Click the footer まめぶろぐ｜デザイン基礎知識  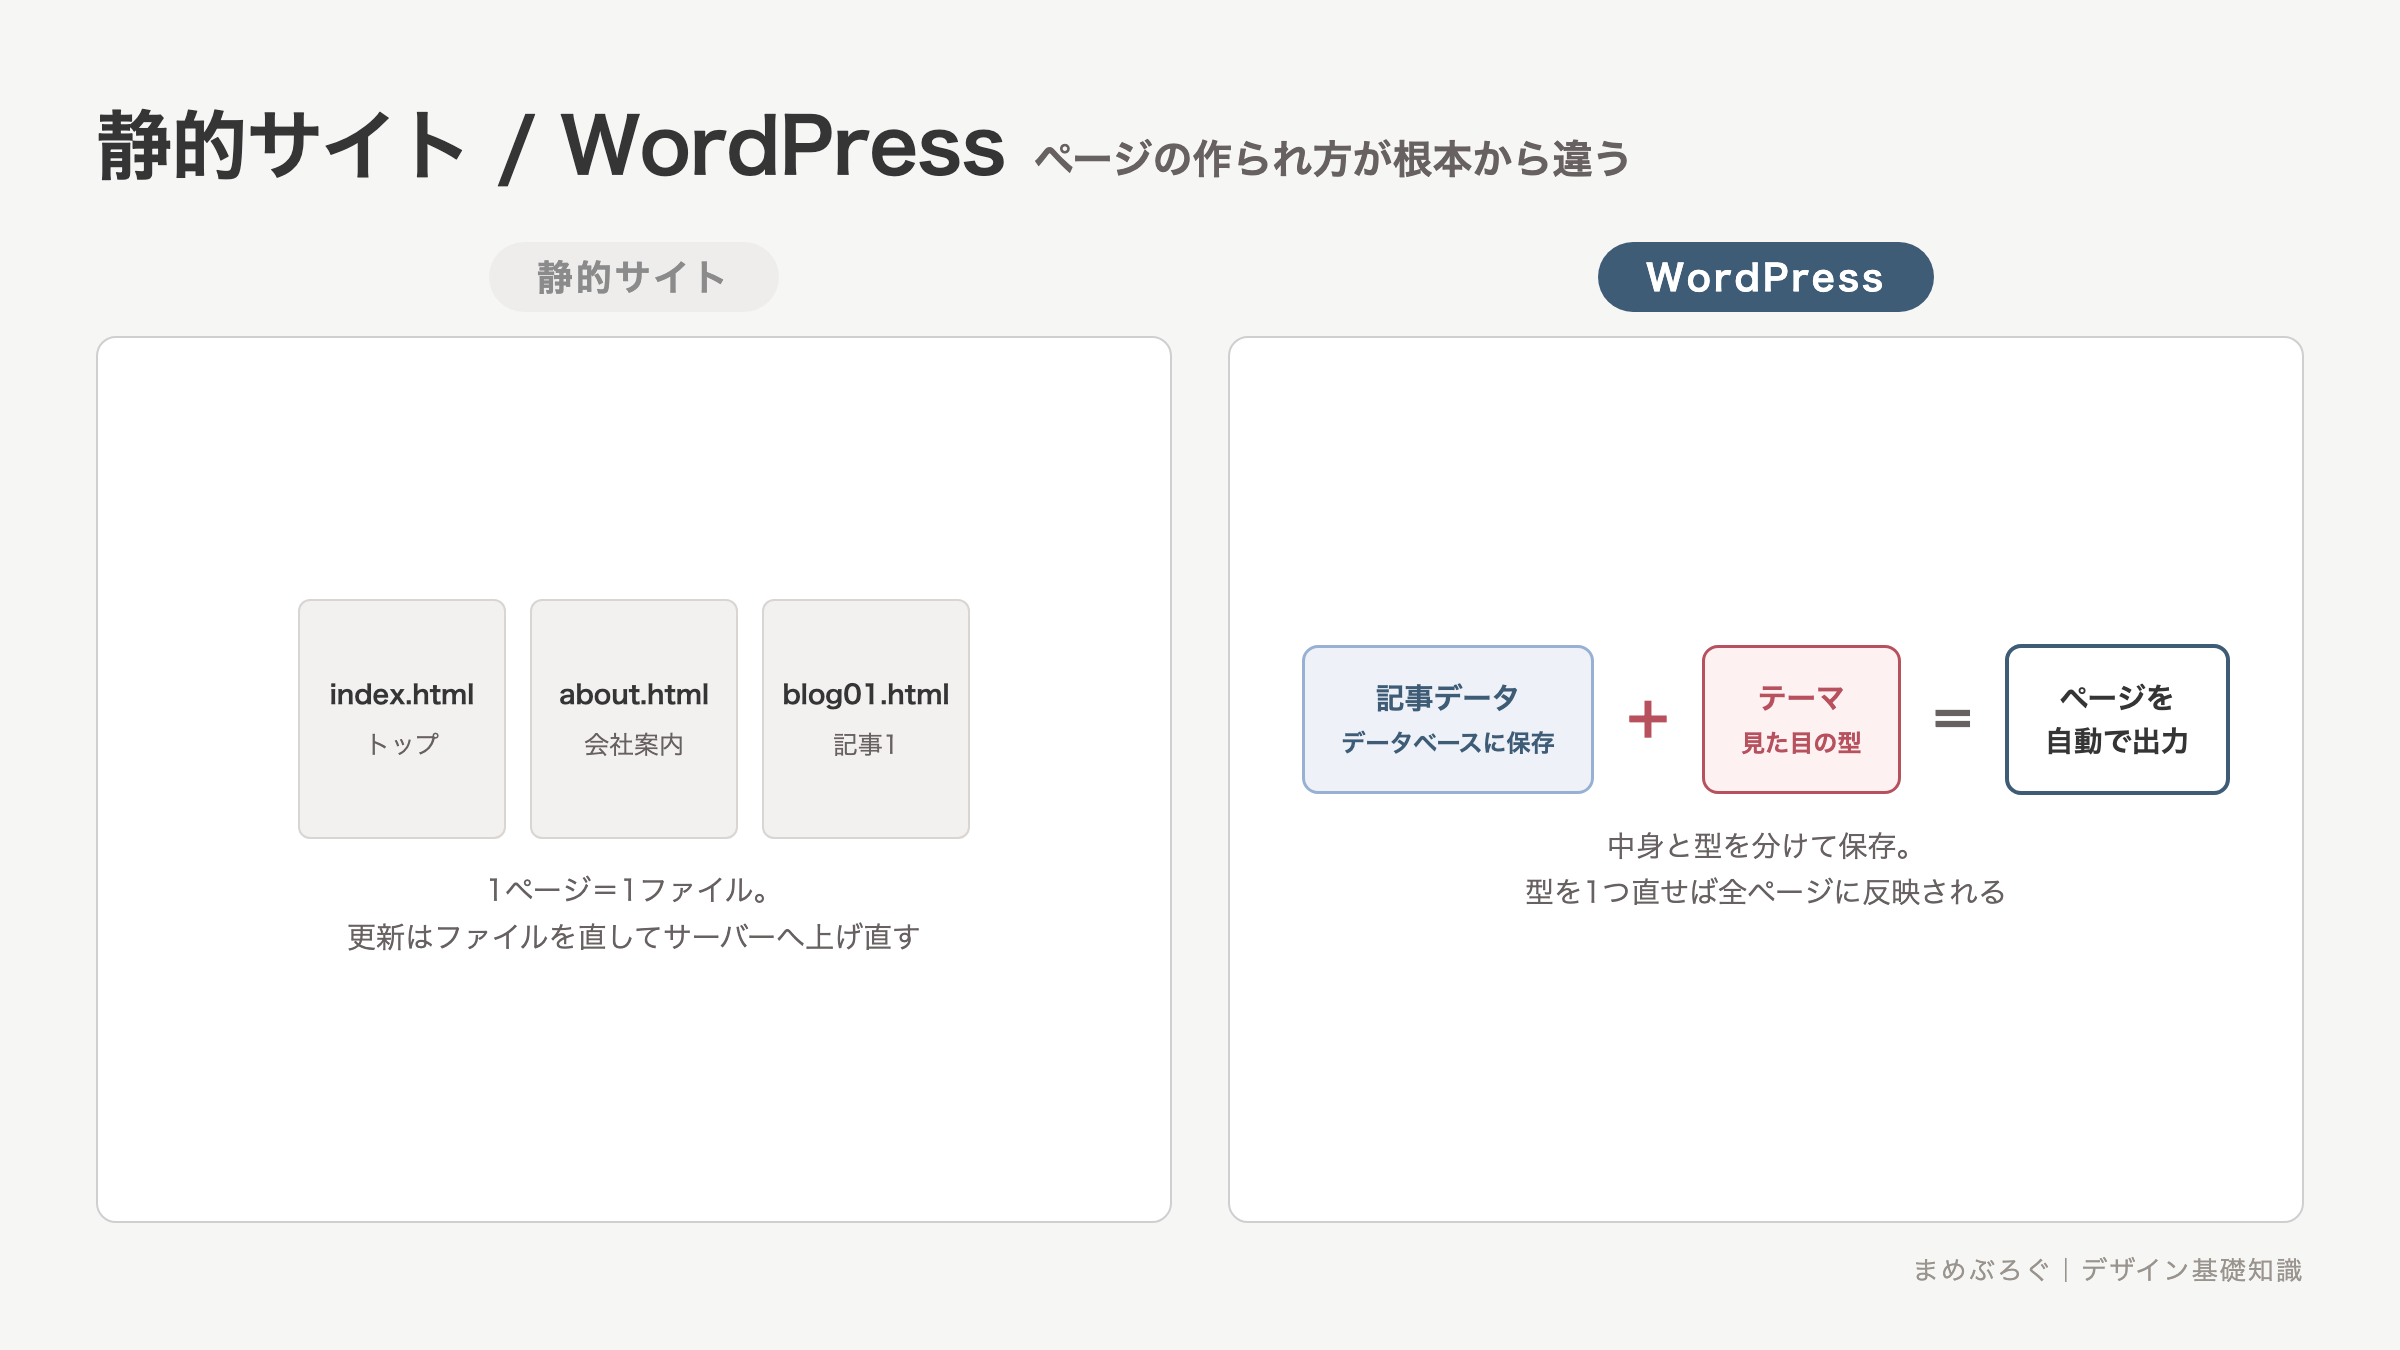(2107, 1270)
